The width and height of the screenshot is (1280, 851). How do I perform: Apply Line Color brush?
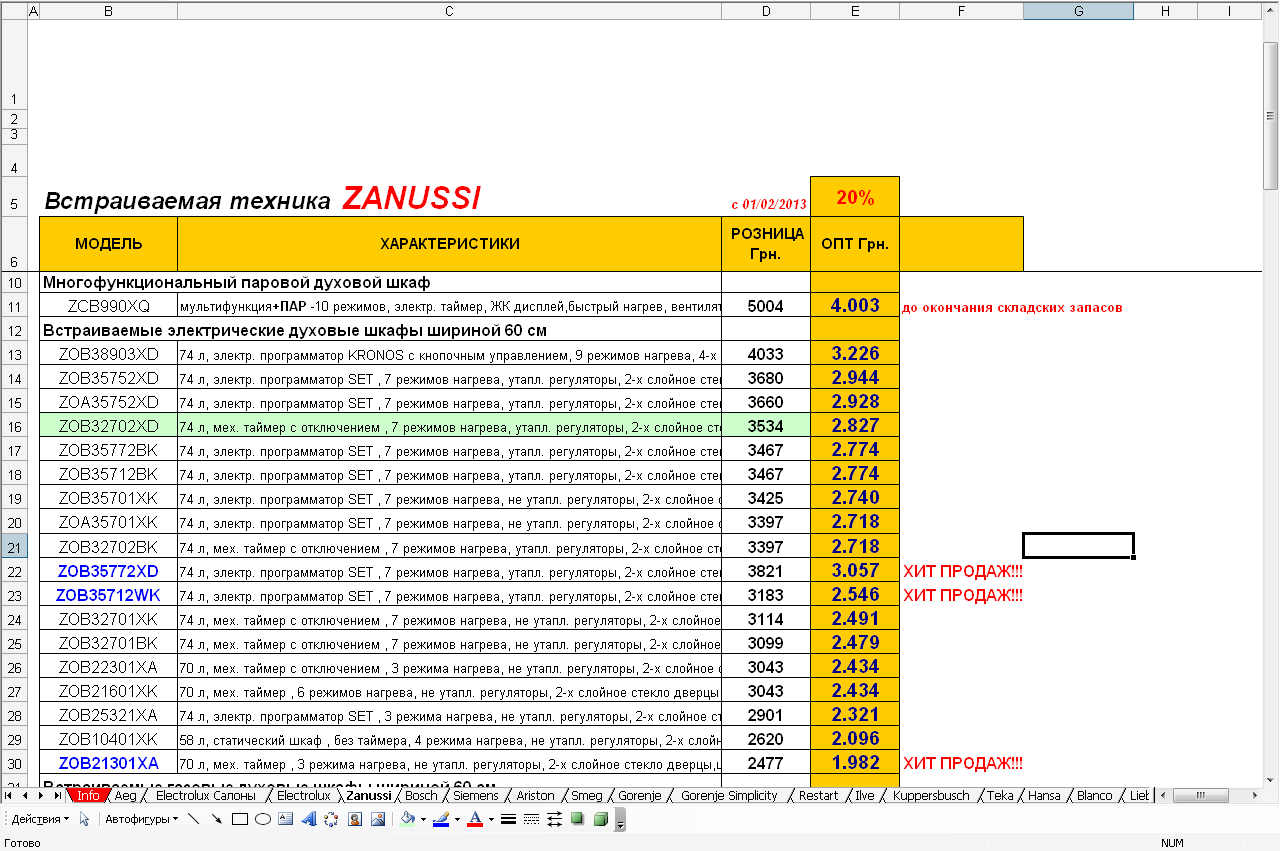[x=441, y=819]
